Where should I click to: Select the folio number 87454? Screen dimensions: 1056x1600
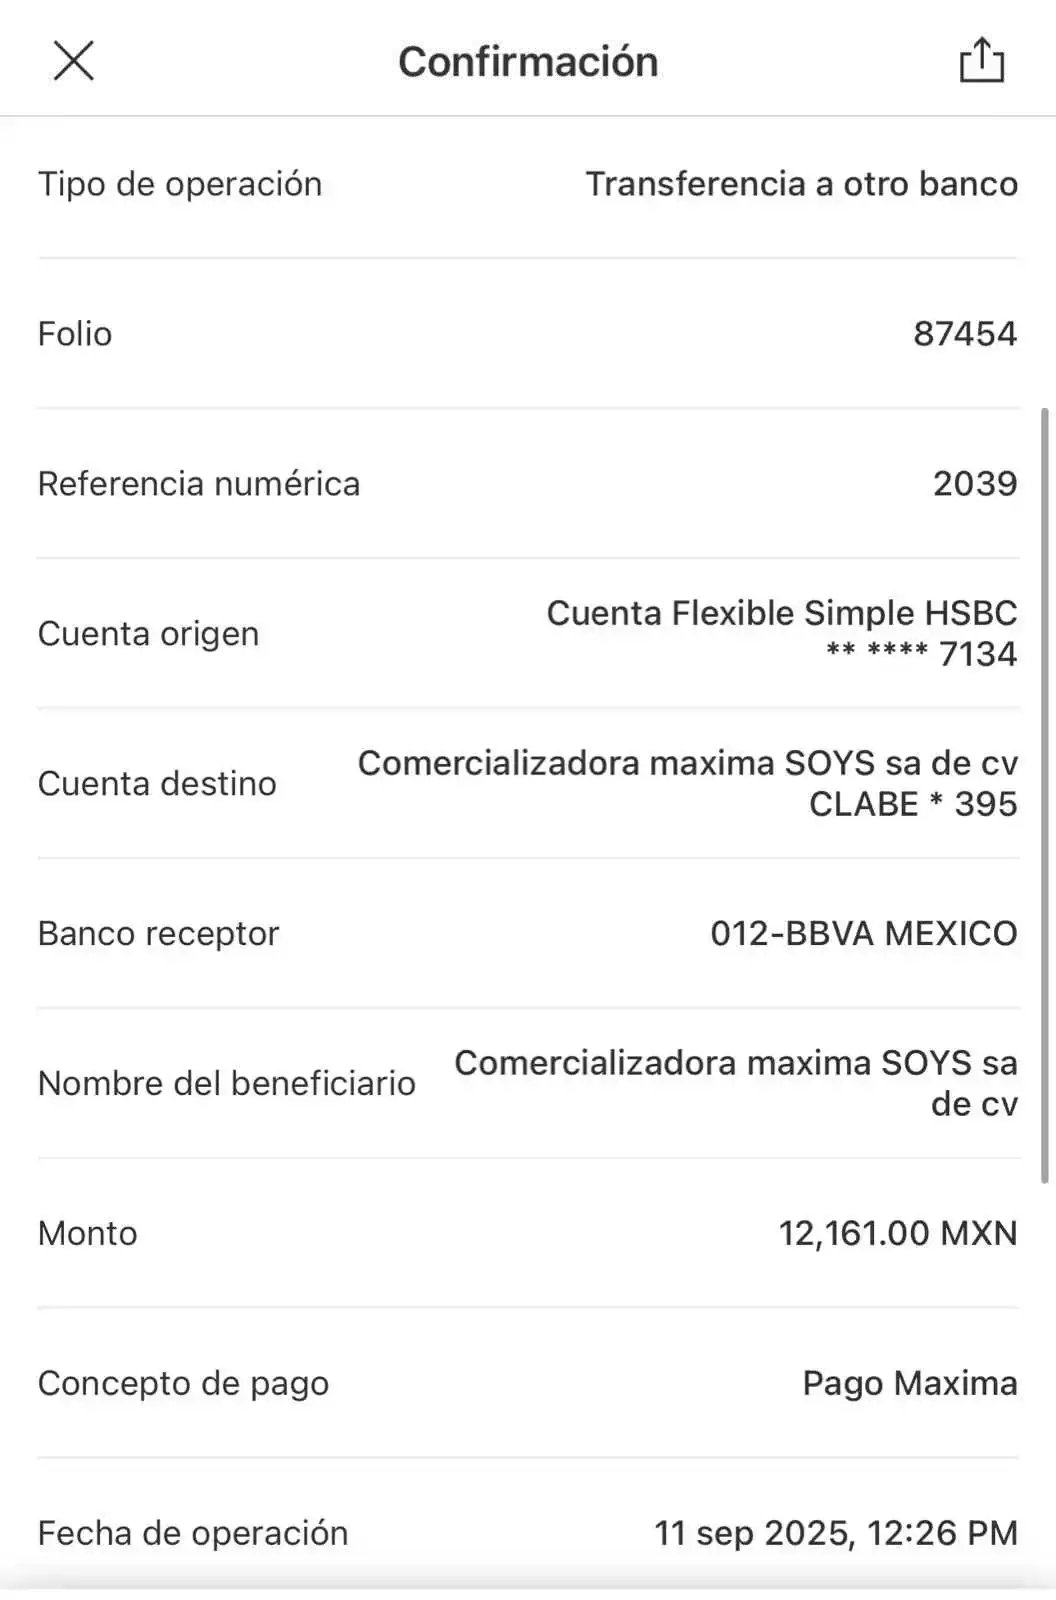965,334
